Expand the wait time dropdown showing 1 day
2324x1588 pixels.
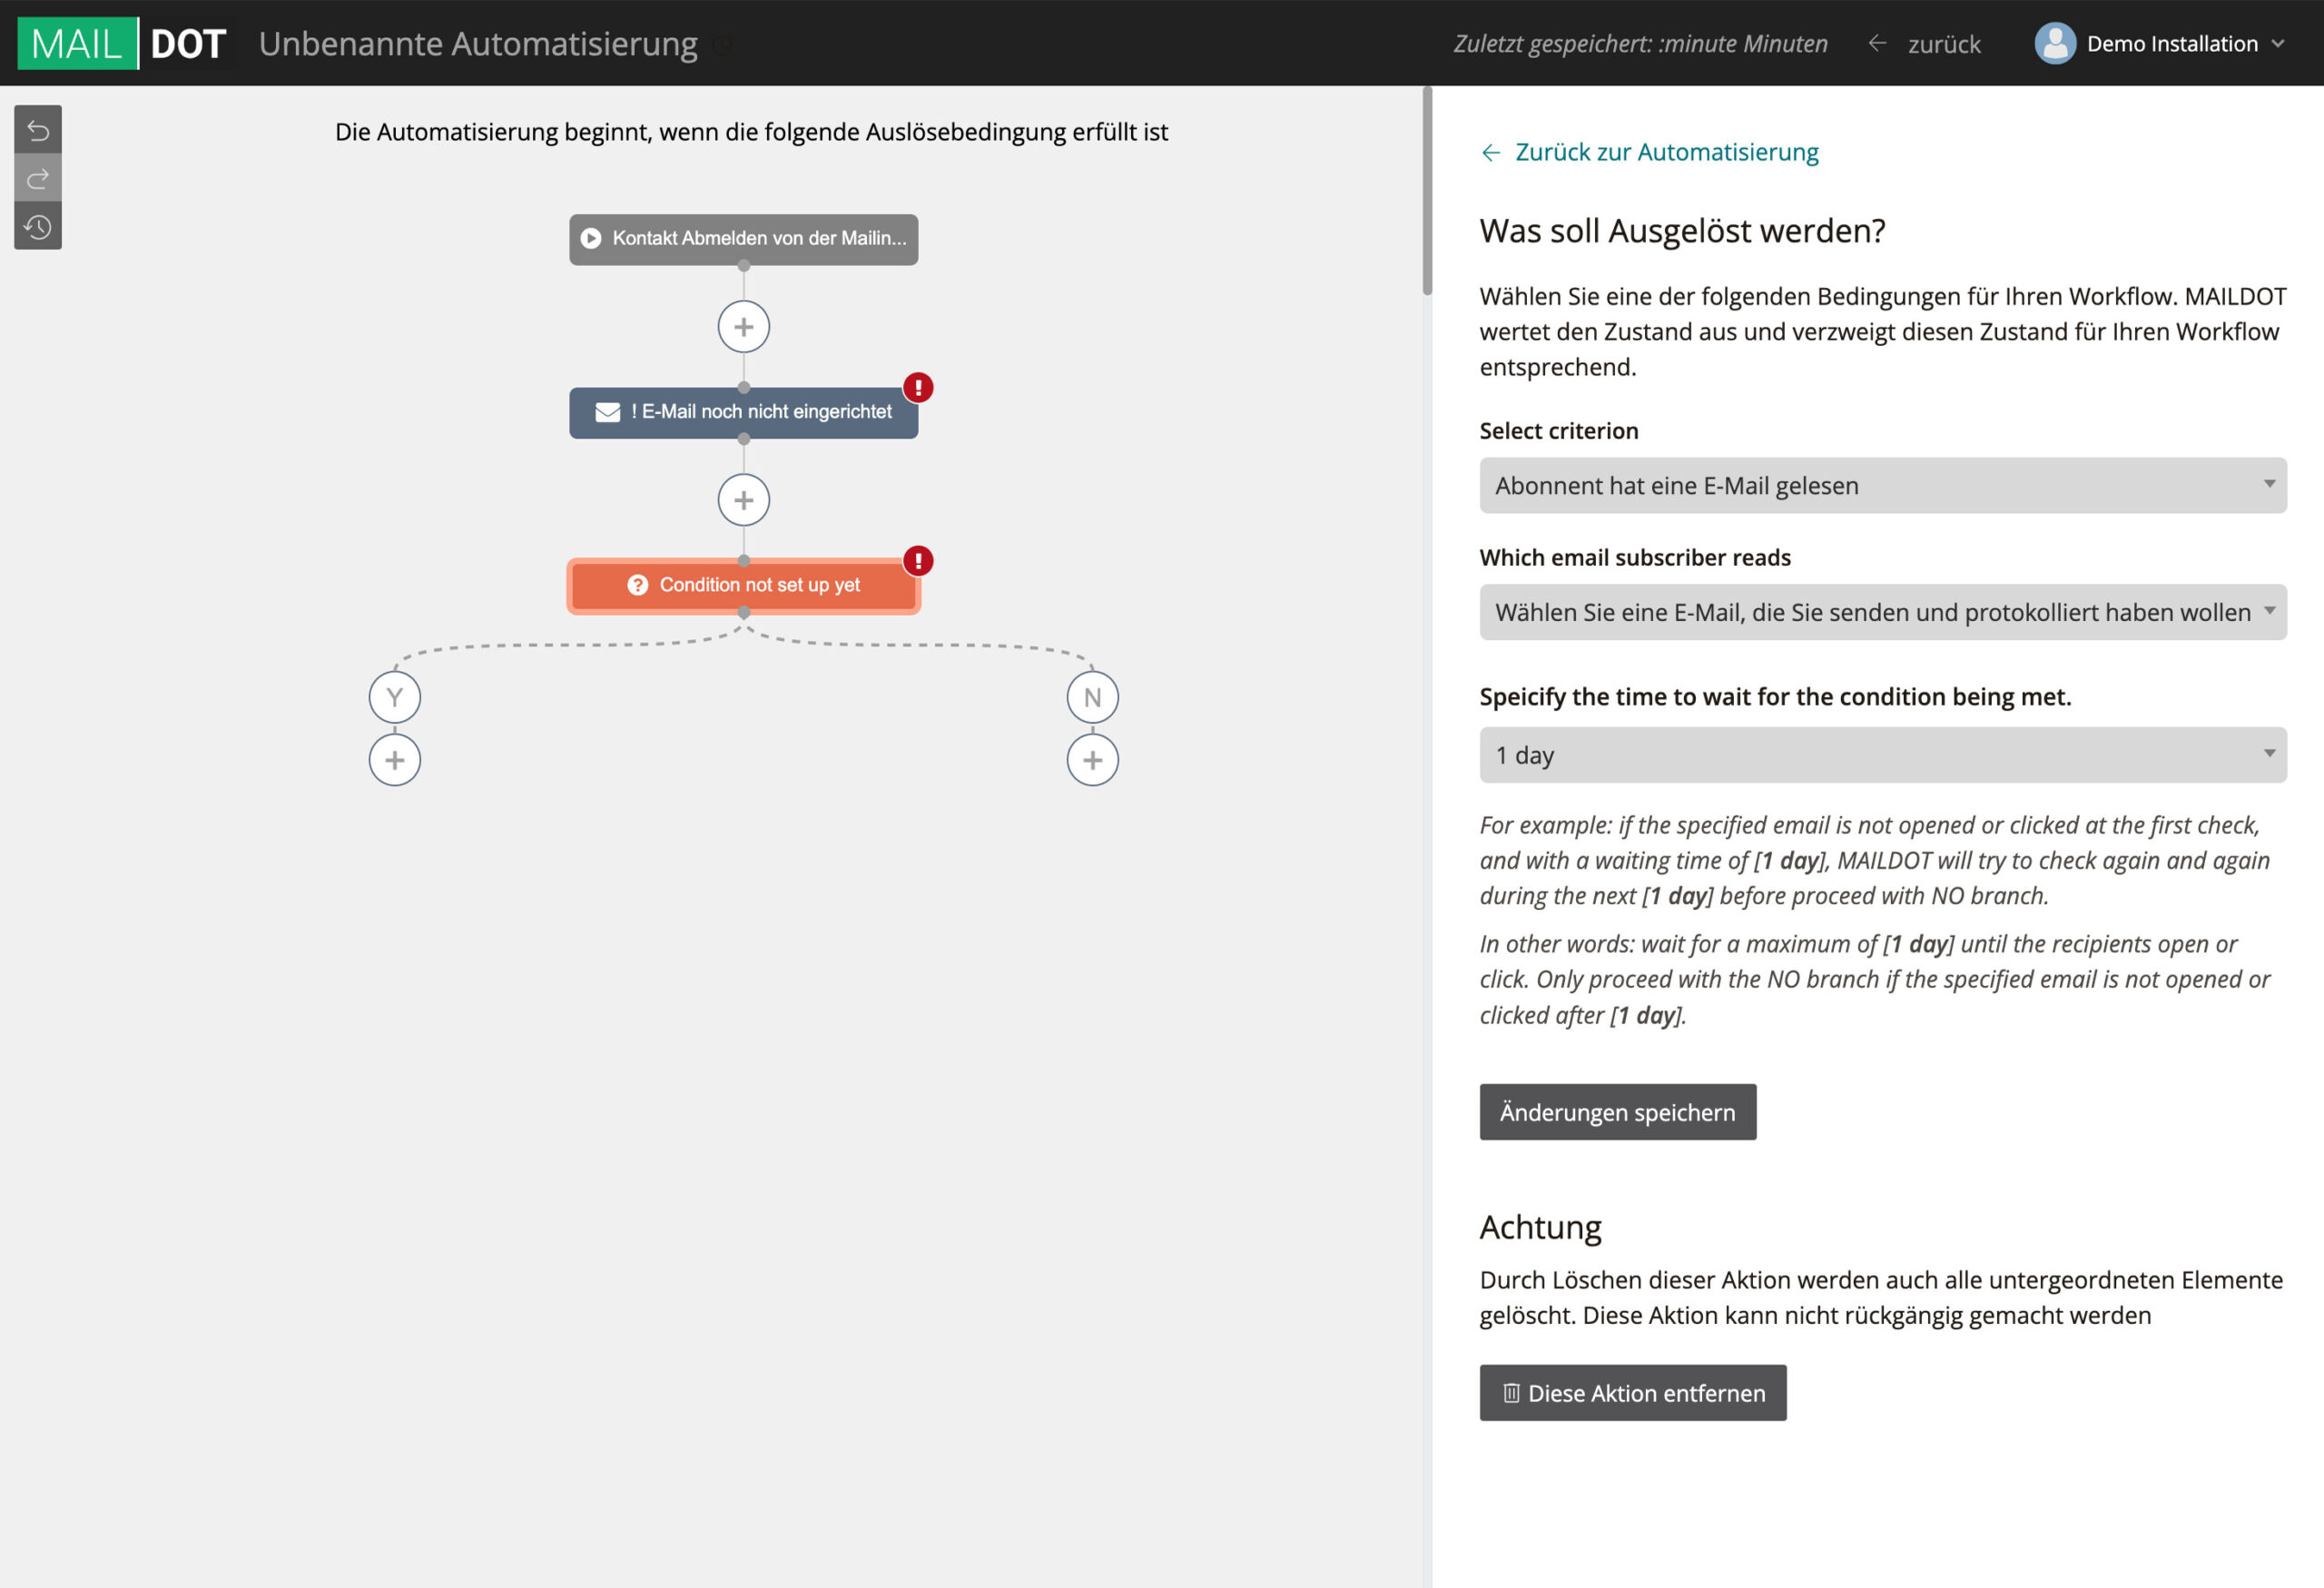[1882, 755]
